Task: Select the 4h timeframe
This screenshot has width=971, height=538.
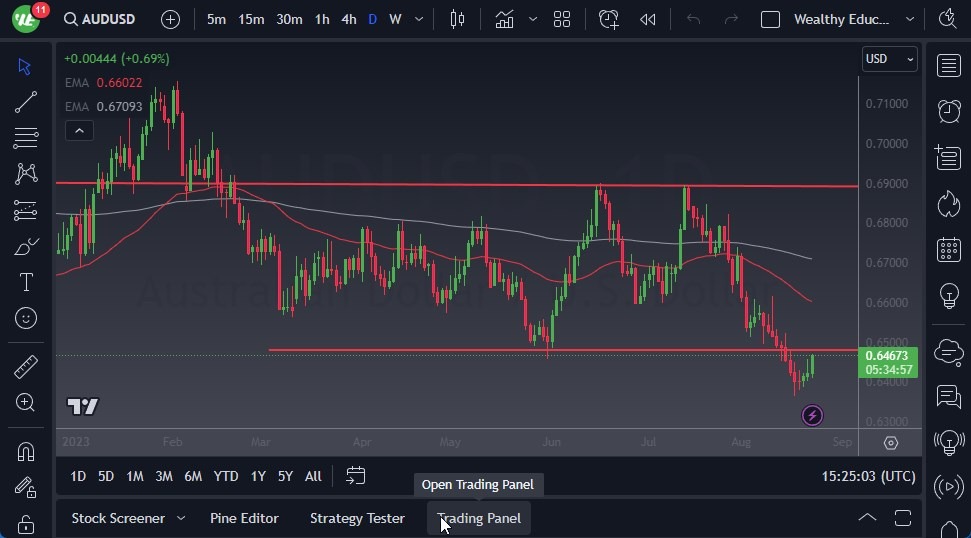Action: tap(348, 19)
